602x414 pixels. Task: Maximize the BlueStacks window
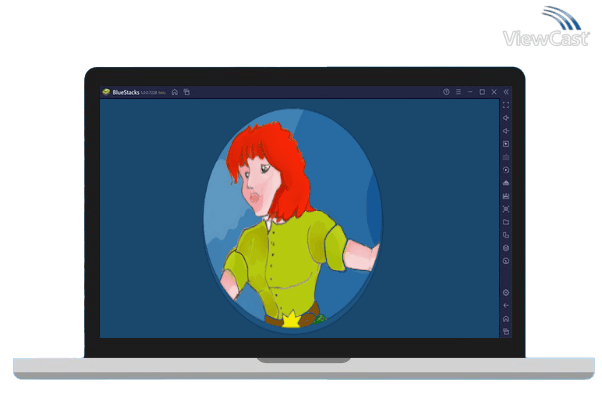(x=481, y=92)
